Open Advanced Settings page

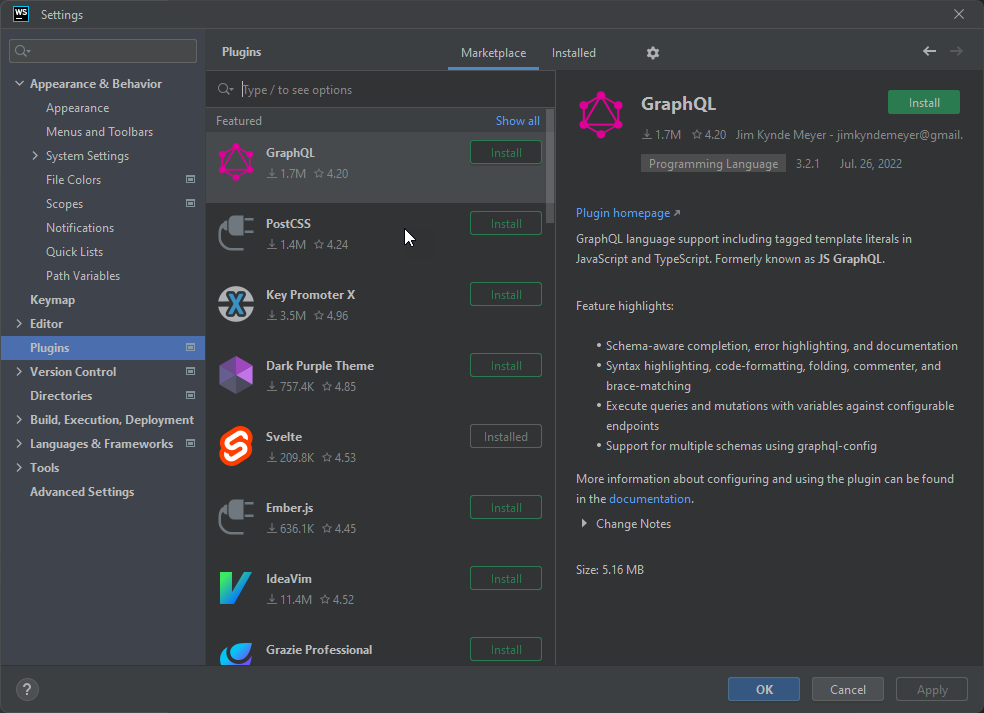point(82,492)
